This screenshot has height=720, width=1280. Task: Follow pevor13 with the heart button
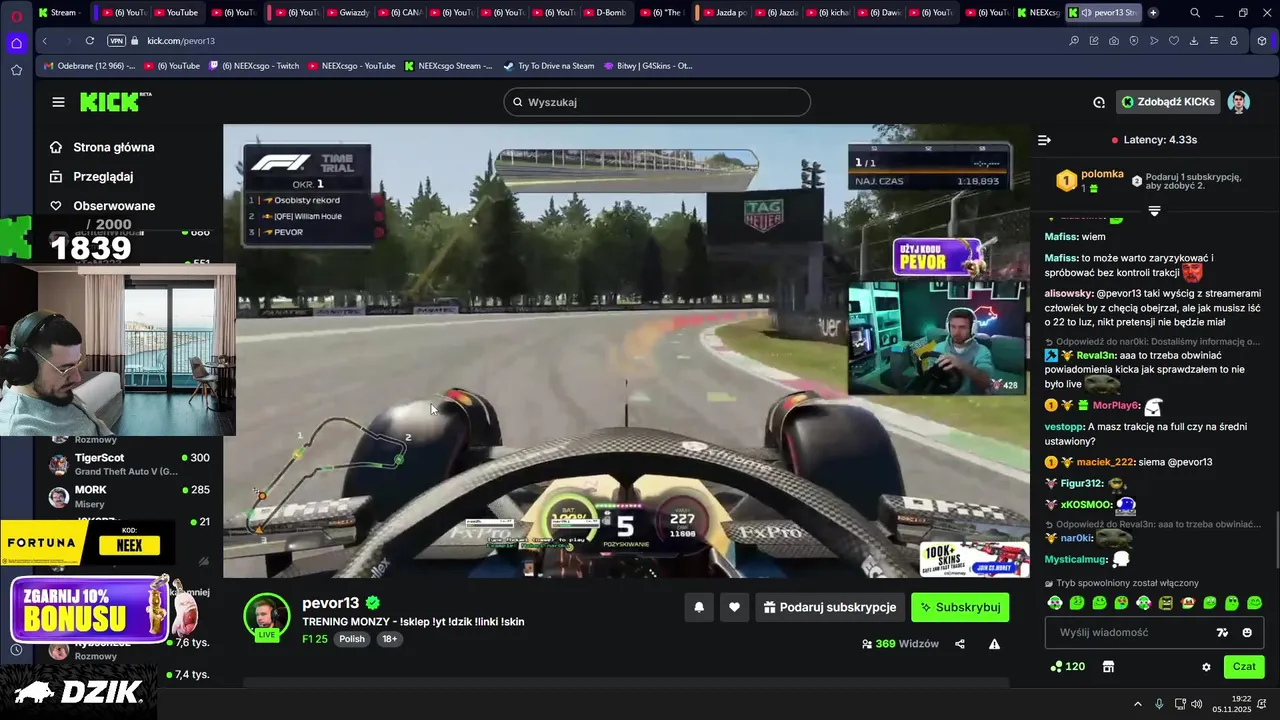[x=734, y=607]
